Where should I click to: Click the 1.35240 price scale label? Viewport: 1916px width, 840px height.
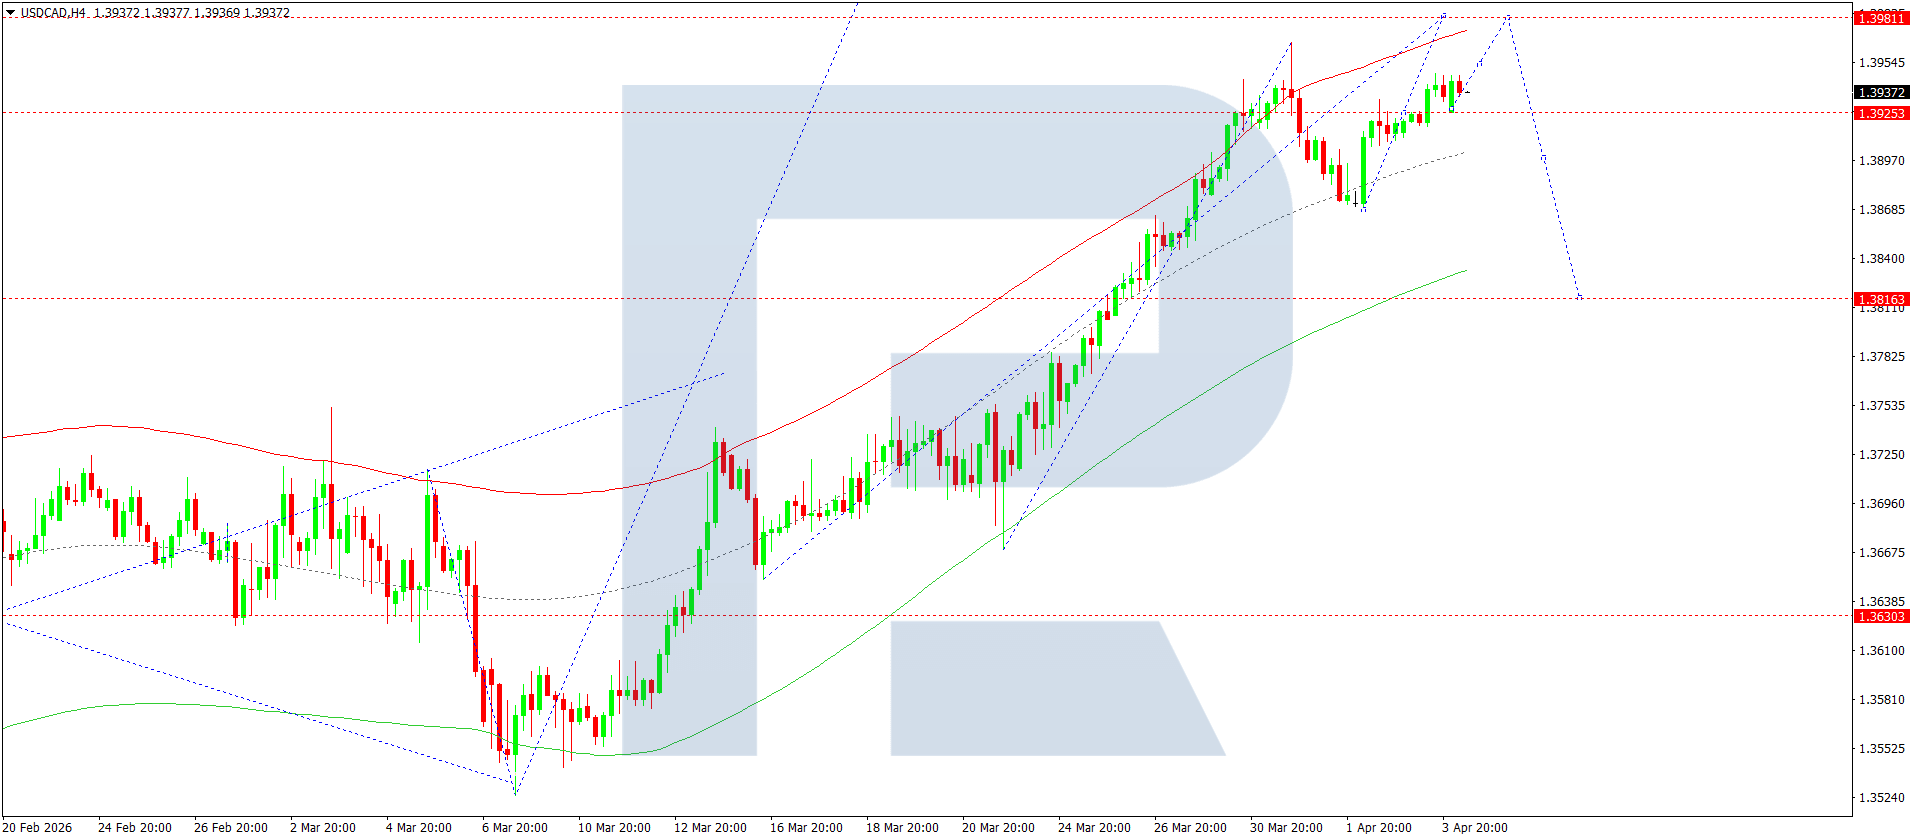(1881, 798)
